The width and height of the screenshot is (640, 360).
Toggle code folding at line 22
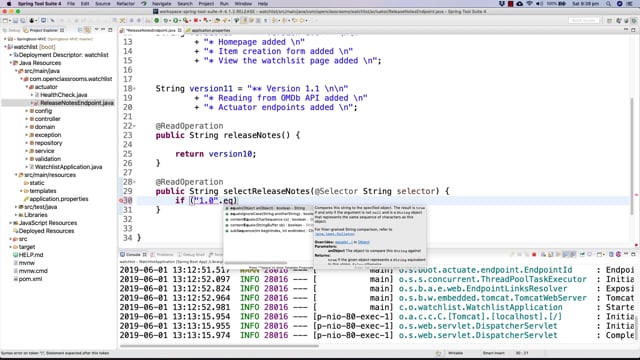[135, 126]
